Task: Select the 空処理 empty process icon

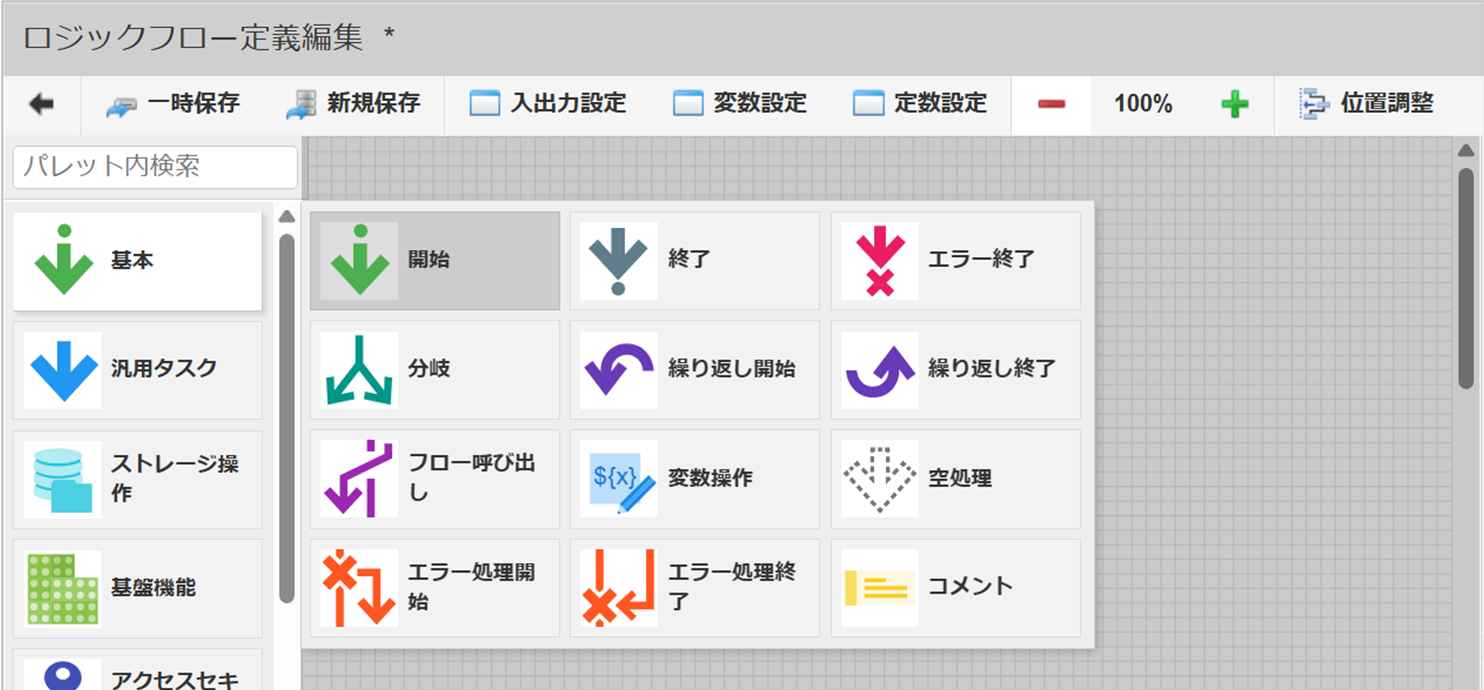Action: (879, 479)
